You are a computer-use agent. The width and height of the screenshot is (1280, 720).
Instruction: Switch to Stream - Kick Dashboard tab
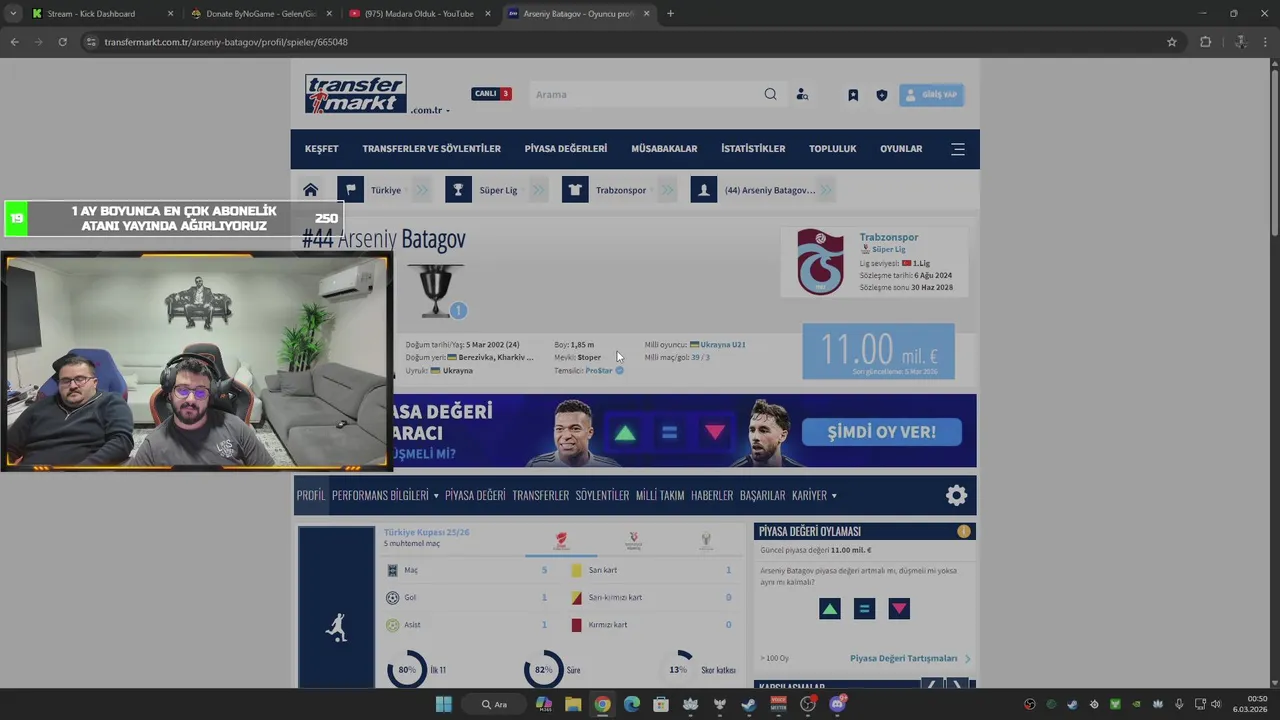(91, 14)
